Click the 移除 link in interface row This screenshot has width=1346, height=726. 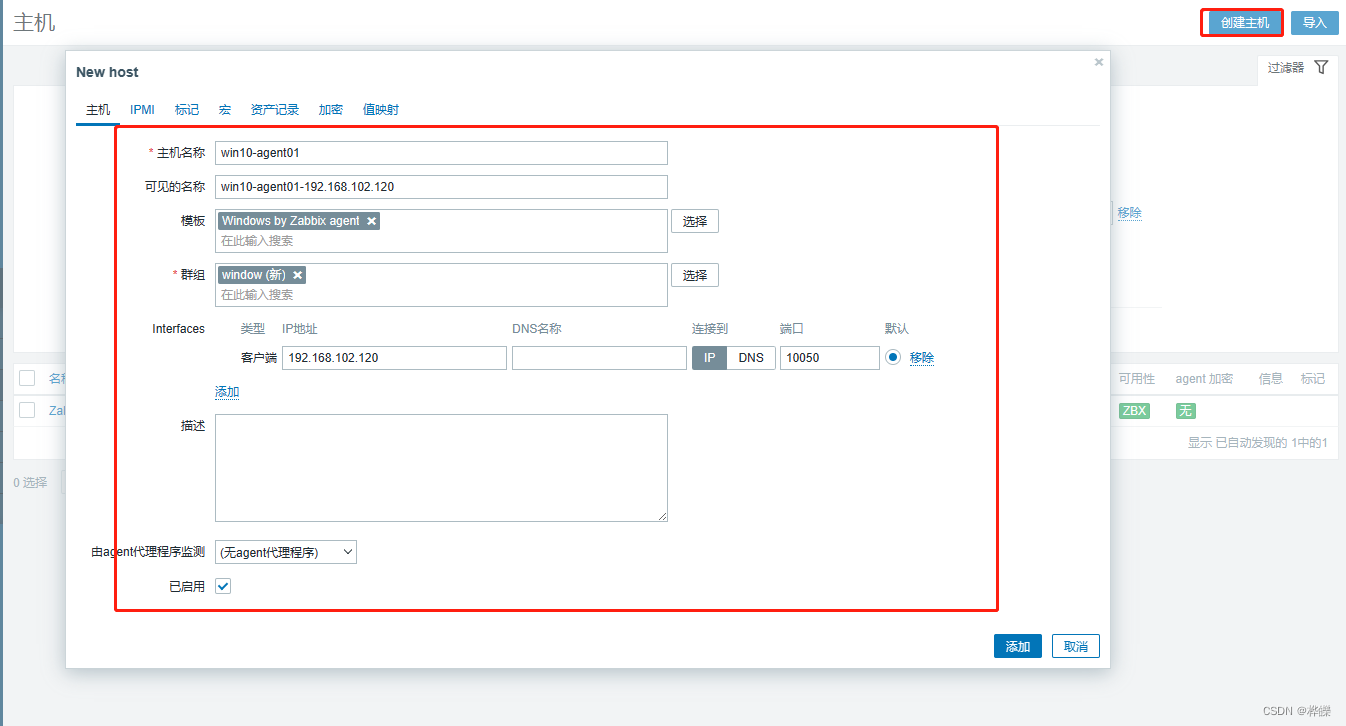click(922, 358)
